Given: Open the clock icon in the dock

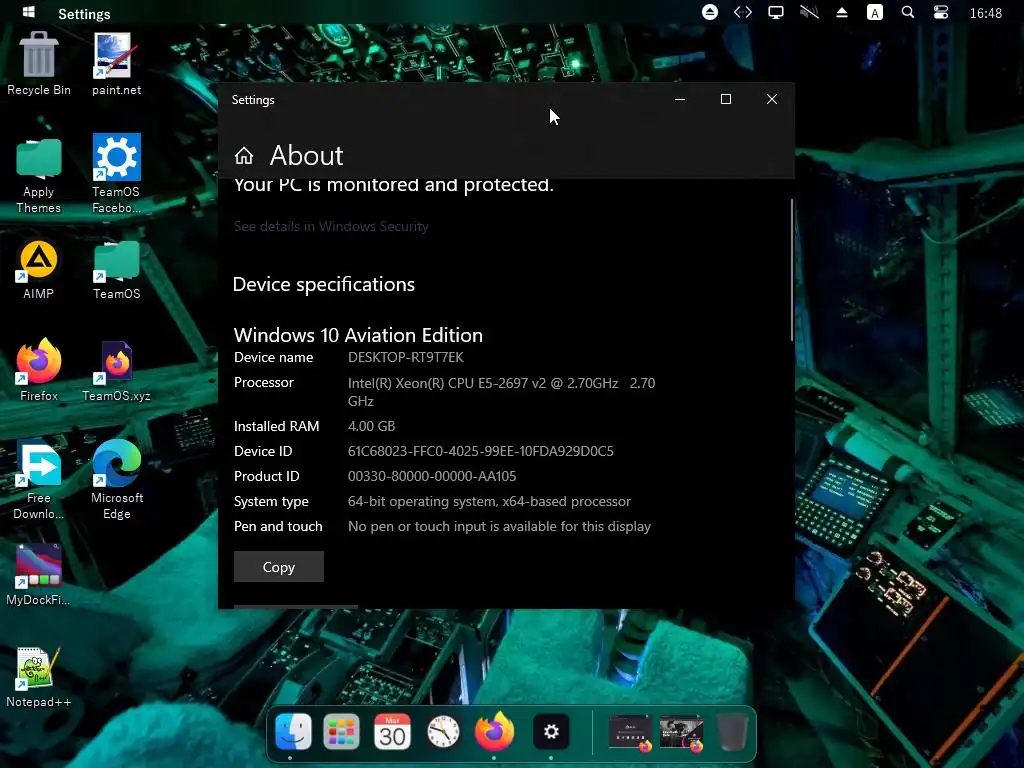Looking at the screenshot, I should (443, 731).
